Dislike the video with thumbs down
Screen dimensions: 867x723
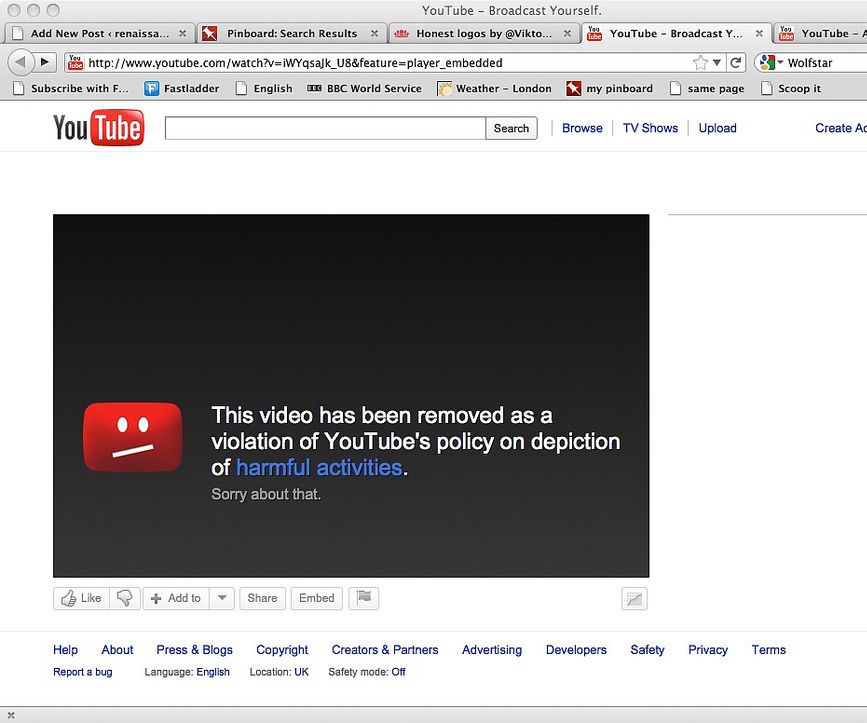125,598
